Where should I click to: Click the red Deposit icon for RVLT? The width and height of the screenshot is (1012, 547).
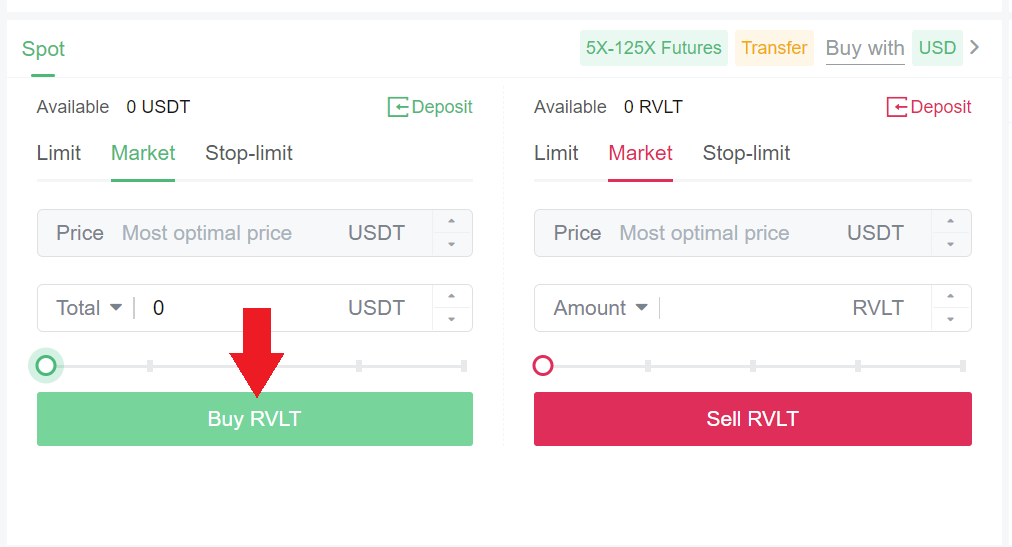click(x=897, y=107)
